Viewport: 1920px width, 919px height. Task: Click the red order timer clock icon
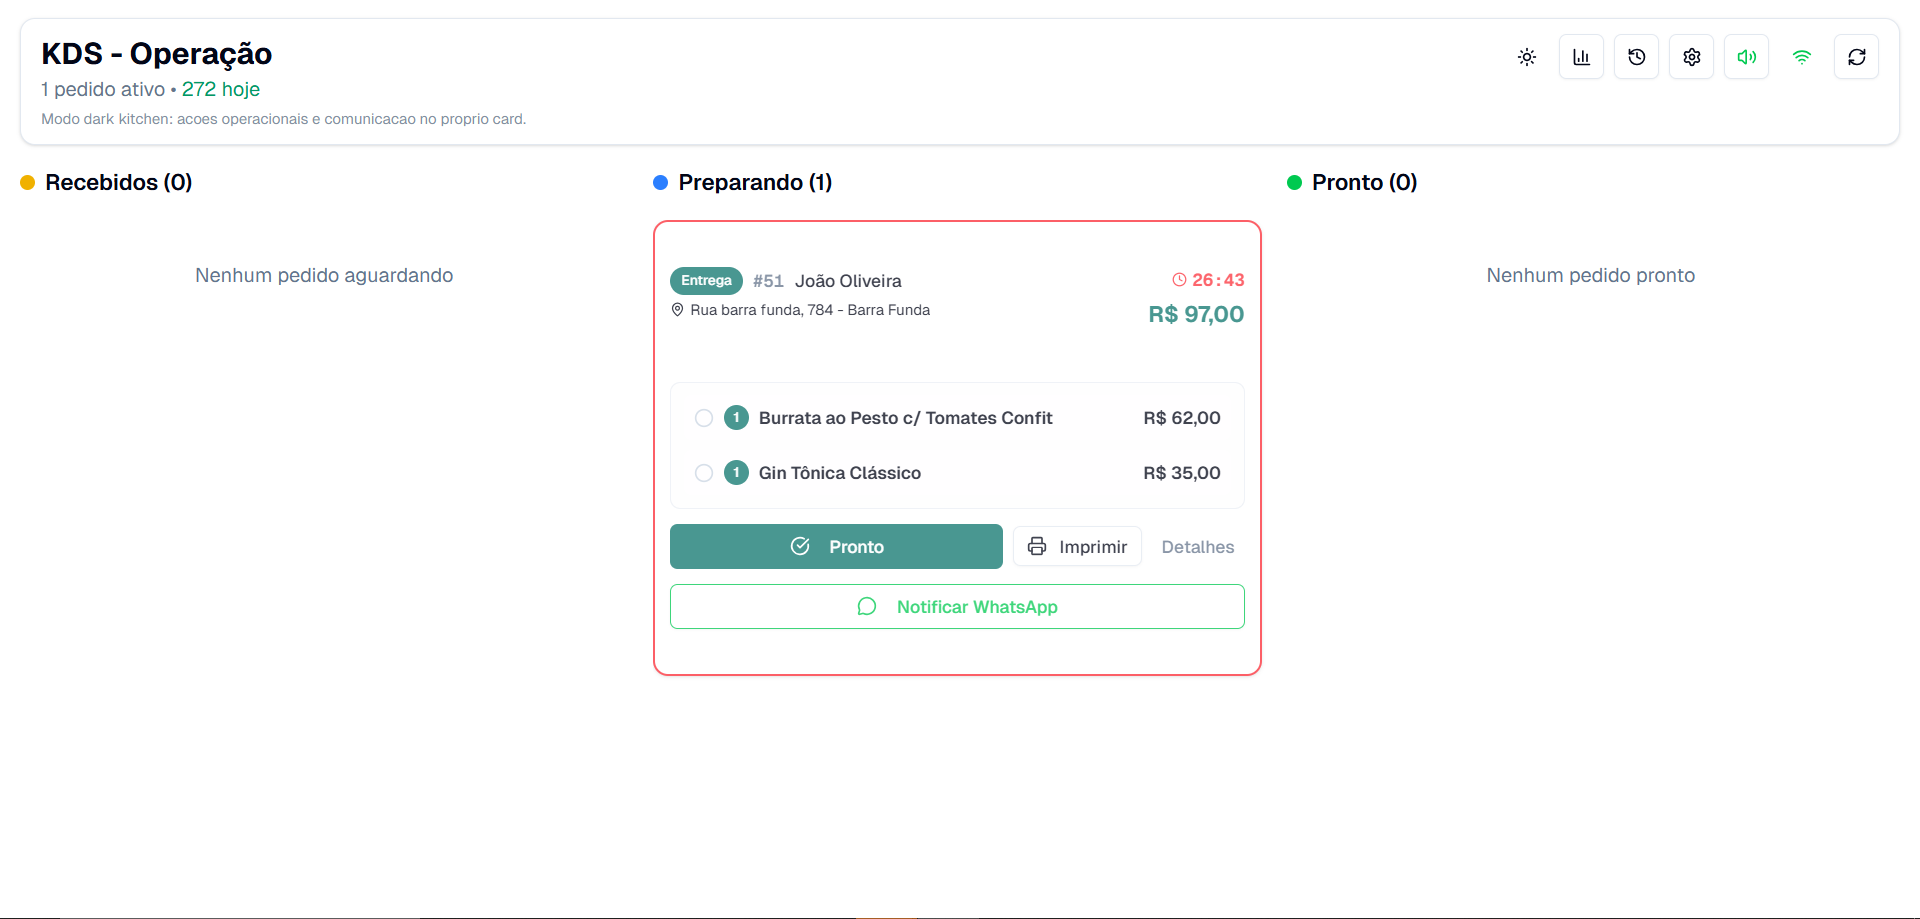pos(1179,280)
